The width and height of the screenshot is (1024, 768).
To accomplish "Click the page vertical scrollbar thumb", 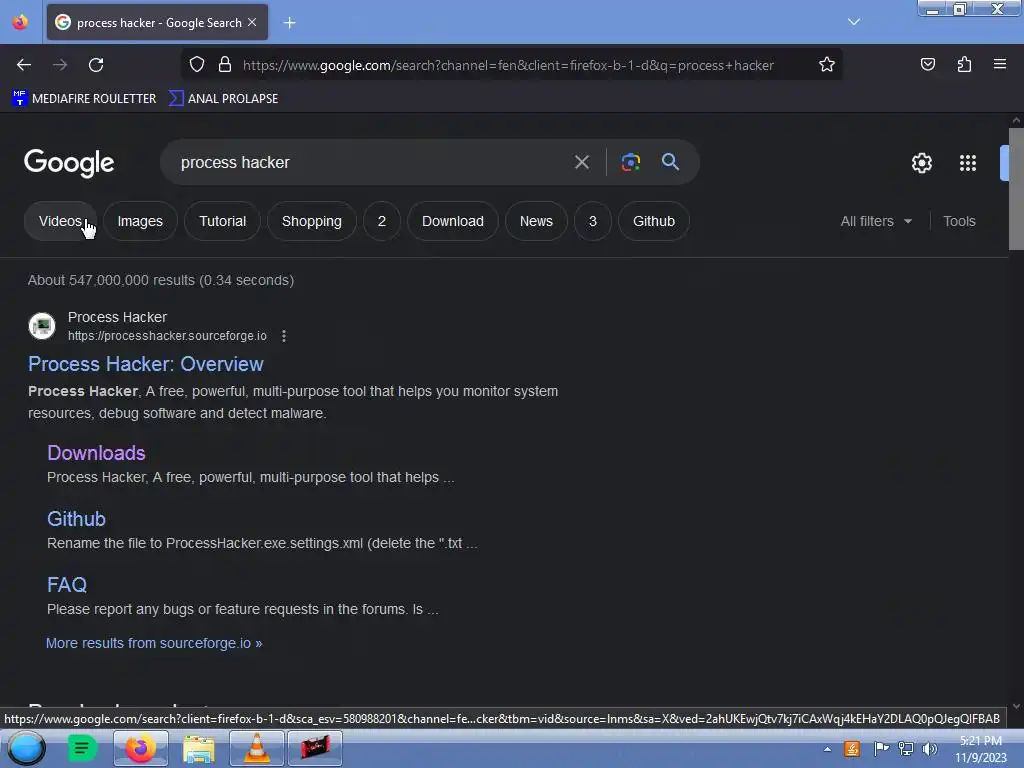I will (x=1016, y=189).
